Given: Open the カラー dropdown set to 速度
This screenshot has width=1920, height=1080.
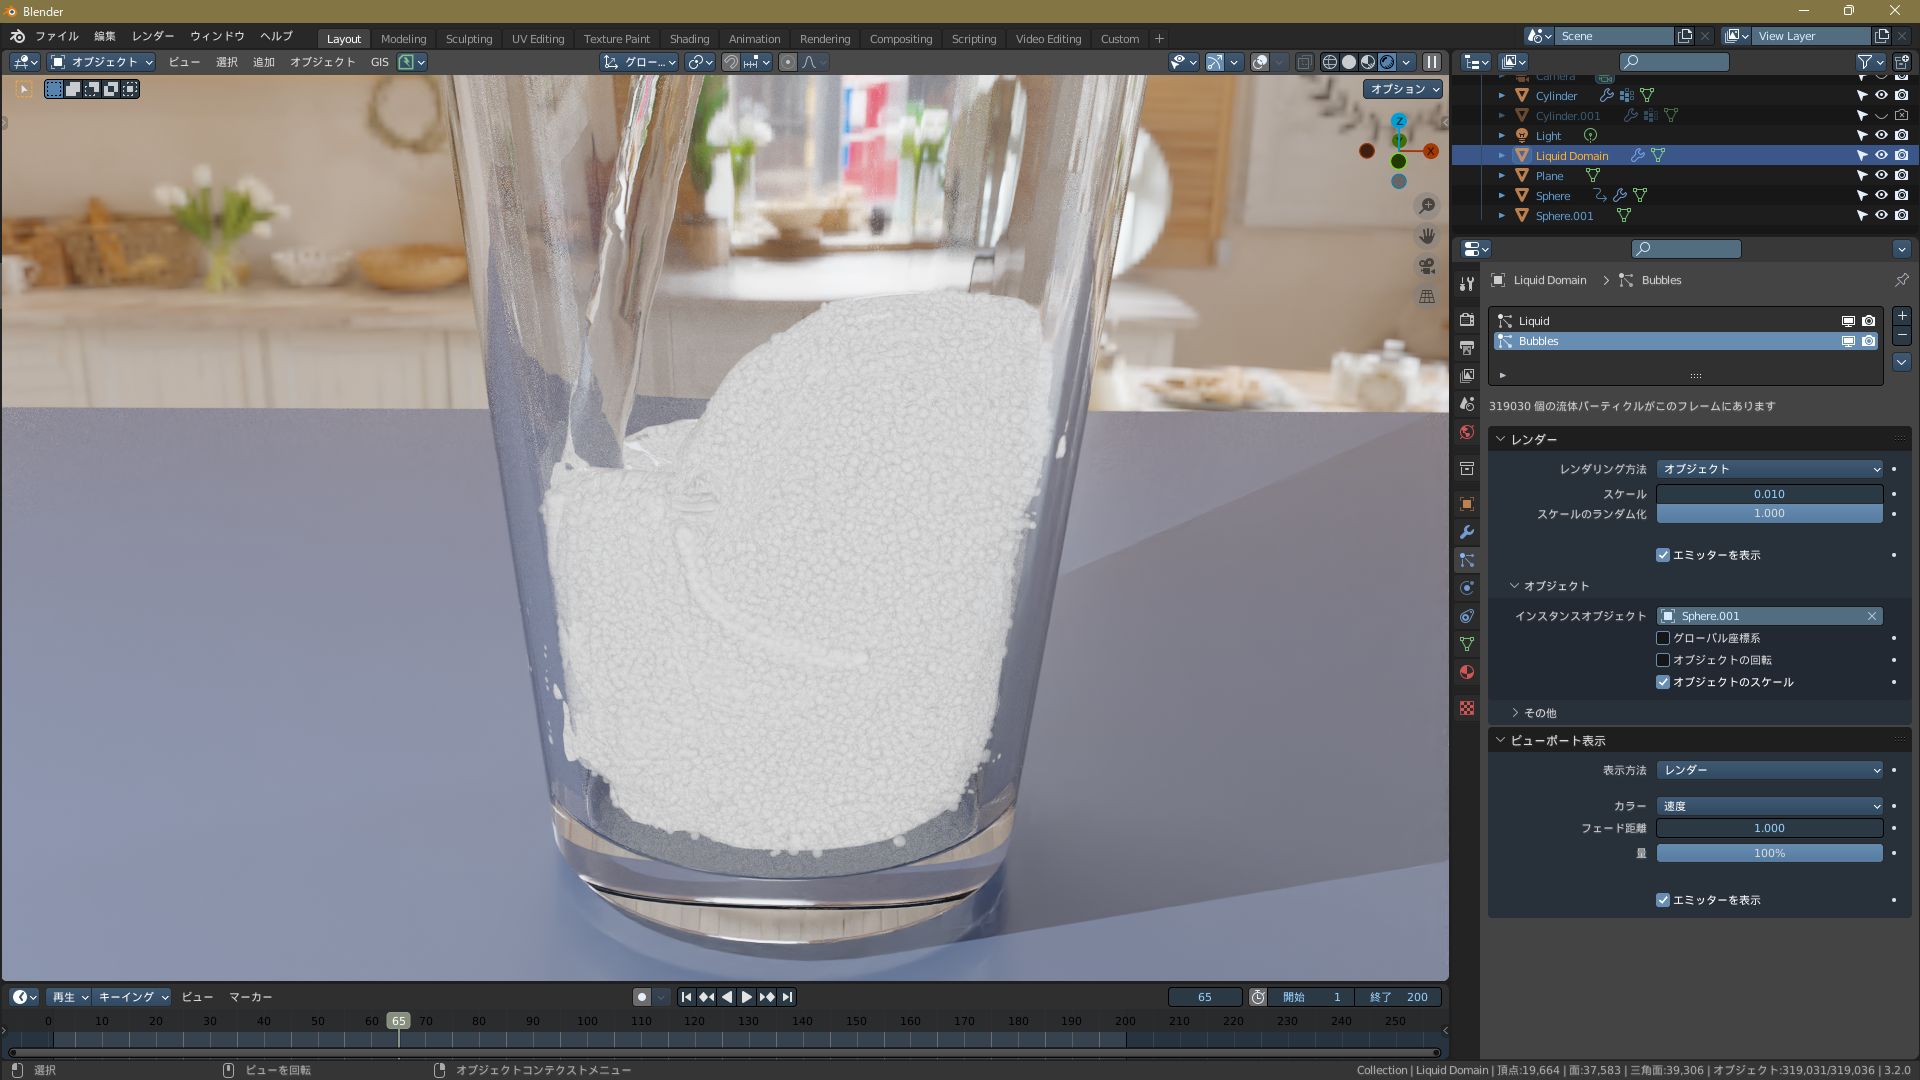Looking at the screenshot, I should click(1769, 806).
